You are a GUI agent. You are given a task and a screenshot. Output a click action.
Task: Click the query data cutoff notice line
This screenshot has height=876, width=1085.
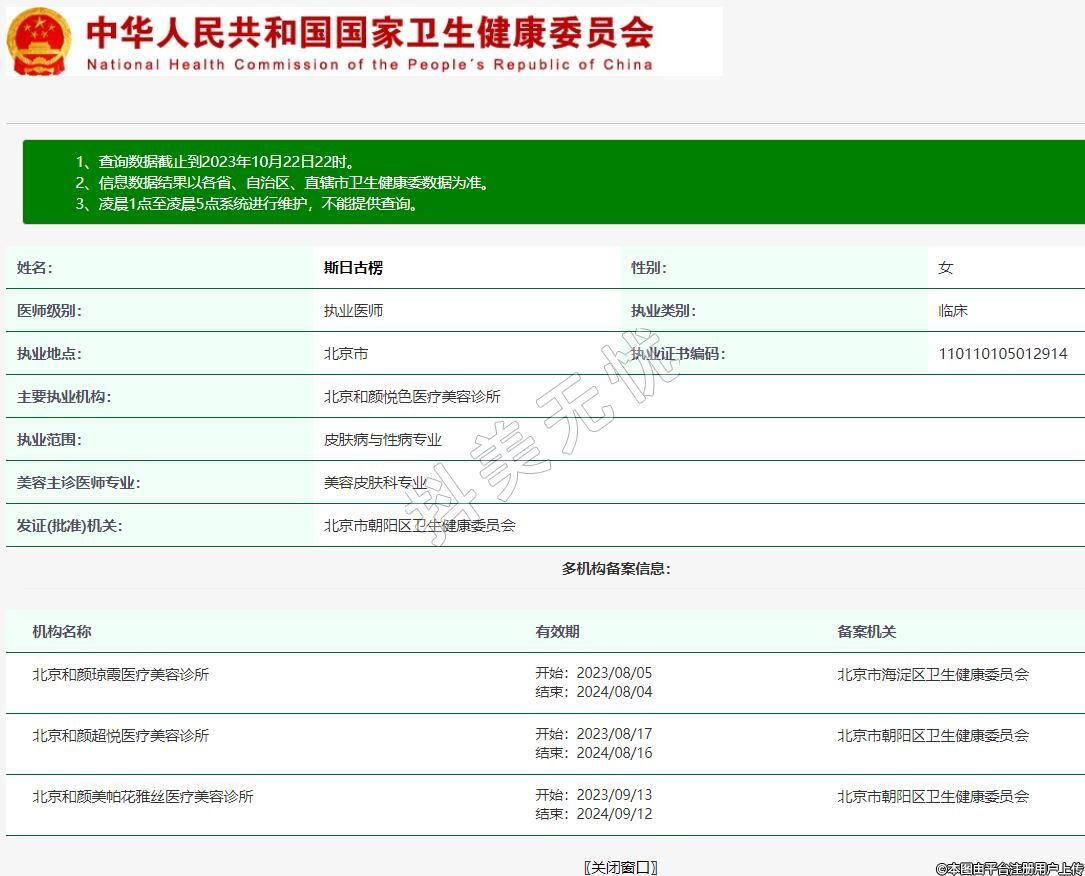coord(216,162)
